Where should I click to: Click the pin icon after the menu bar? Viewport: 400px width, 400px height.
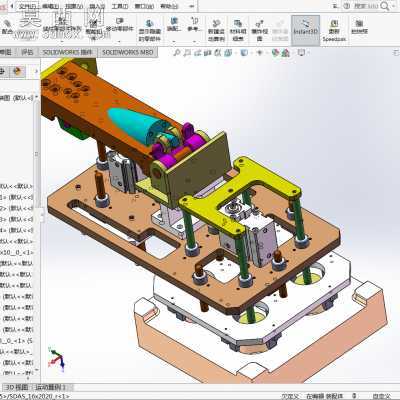click(x=192, y=6)
